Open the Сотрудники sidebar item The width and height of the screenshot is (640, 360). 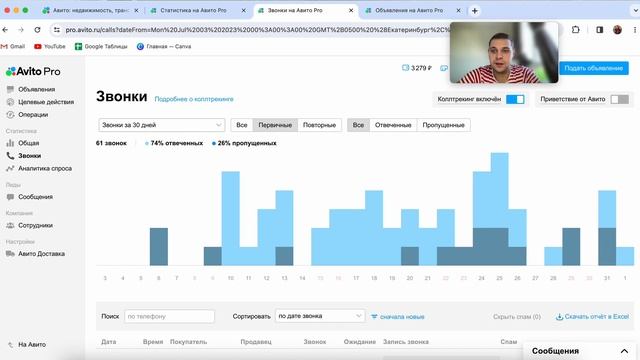coord(35,226)
